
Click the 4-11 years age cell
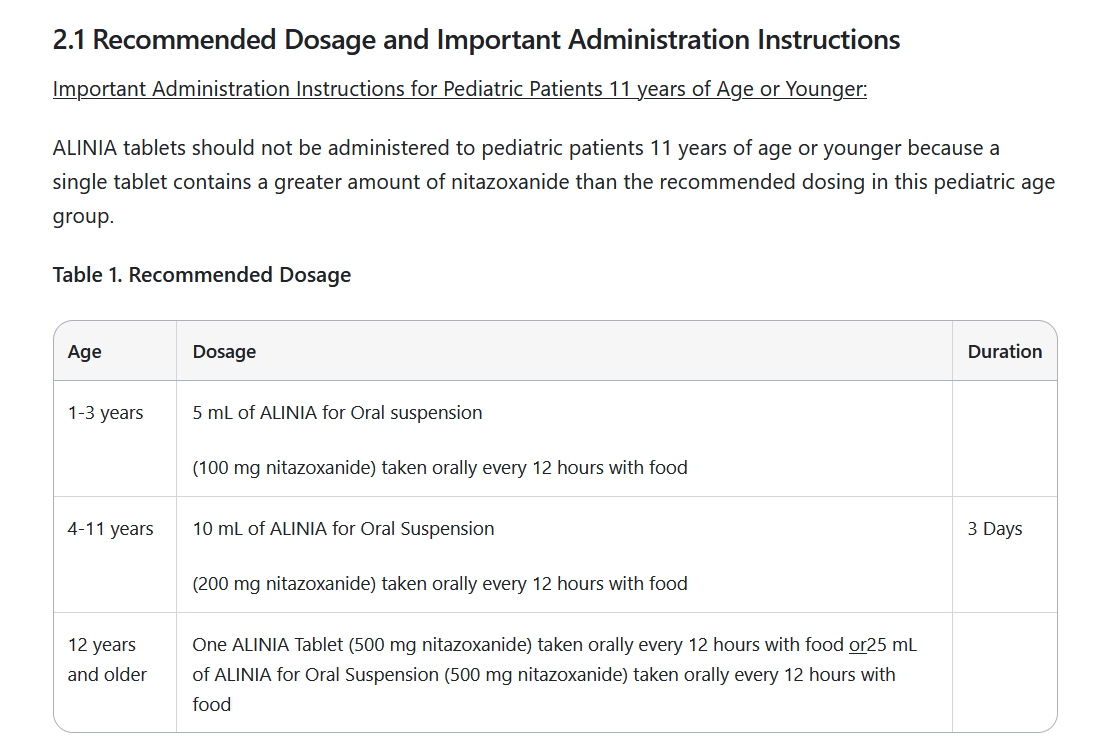111,529
